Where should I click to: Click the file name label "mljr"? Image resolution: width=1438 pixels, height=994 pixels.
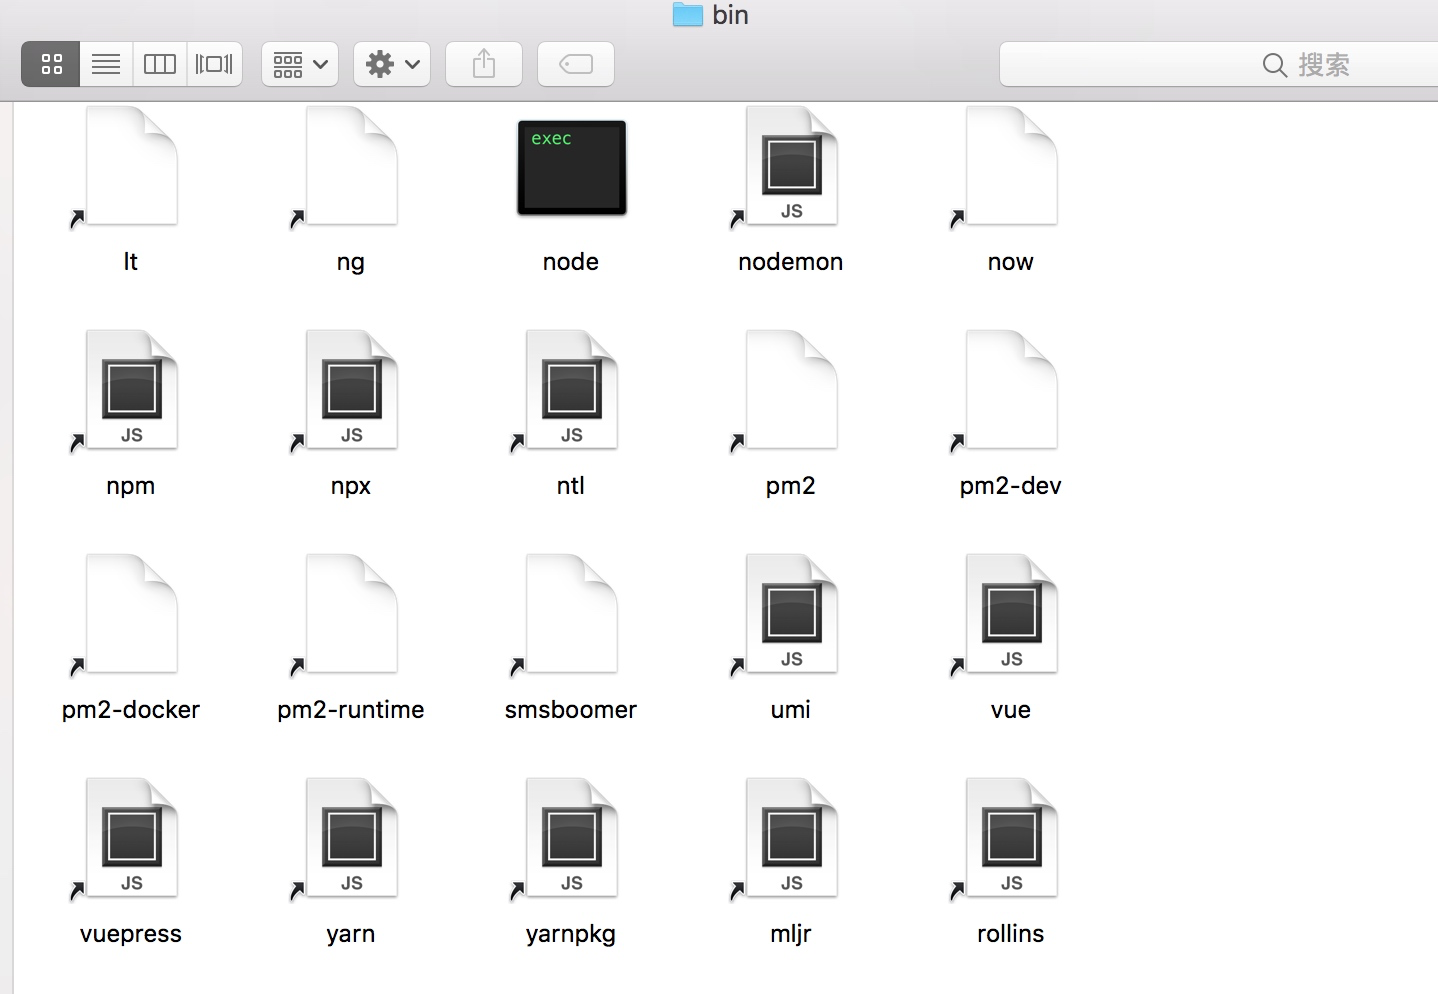coord(791,934)
